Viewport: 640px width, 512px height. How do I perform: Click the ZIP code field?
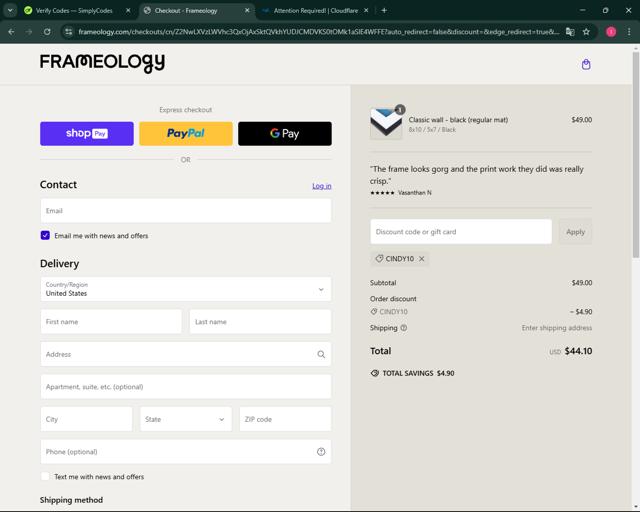tap(285, 419)
